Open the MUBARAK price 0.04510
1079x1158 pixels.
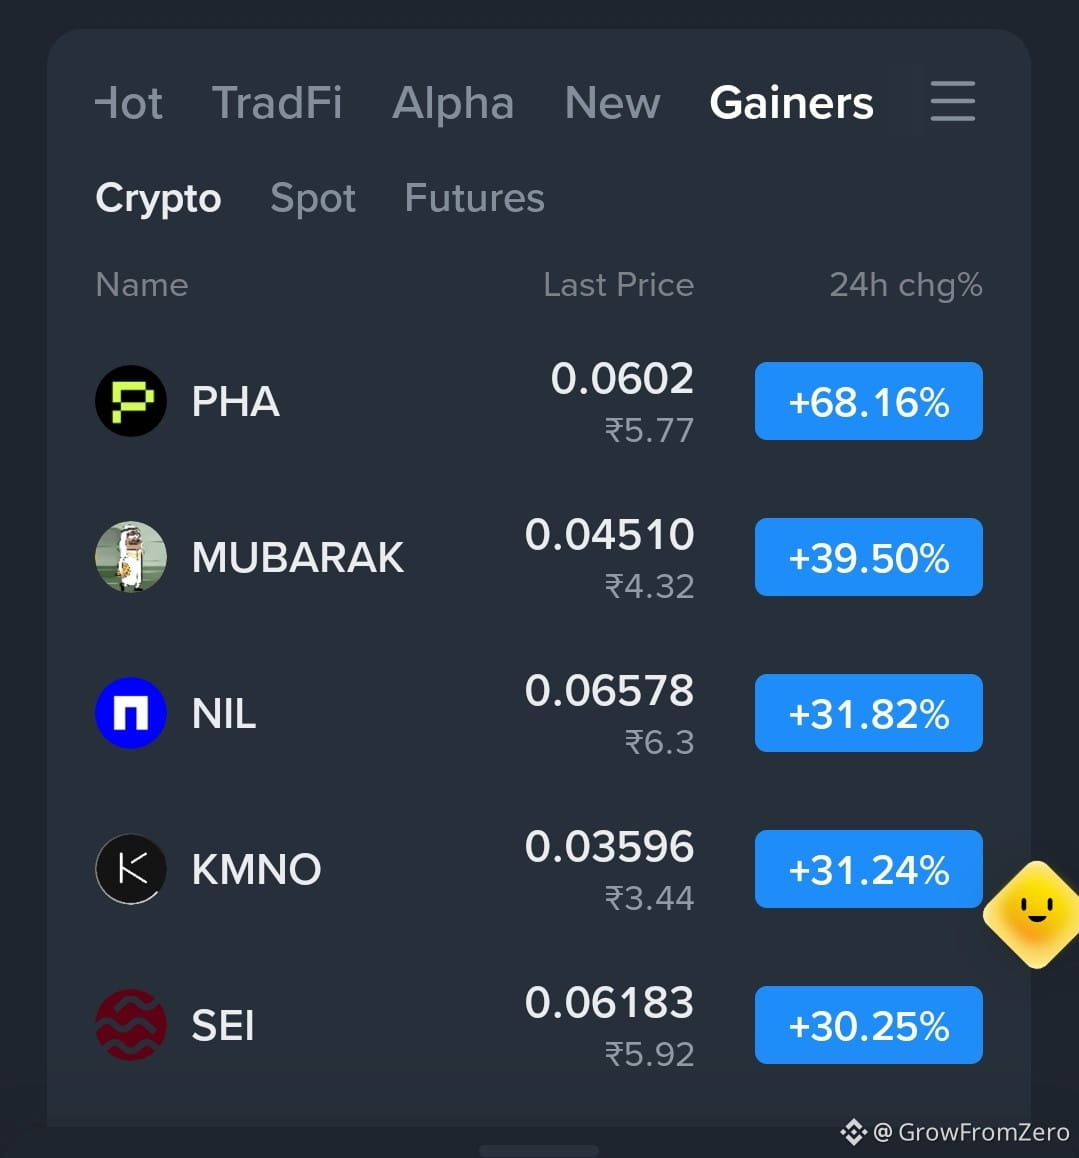coord(609,535)
